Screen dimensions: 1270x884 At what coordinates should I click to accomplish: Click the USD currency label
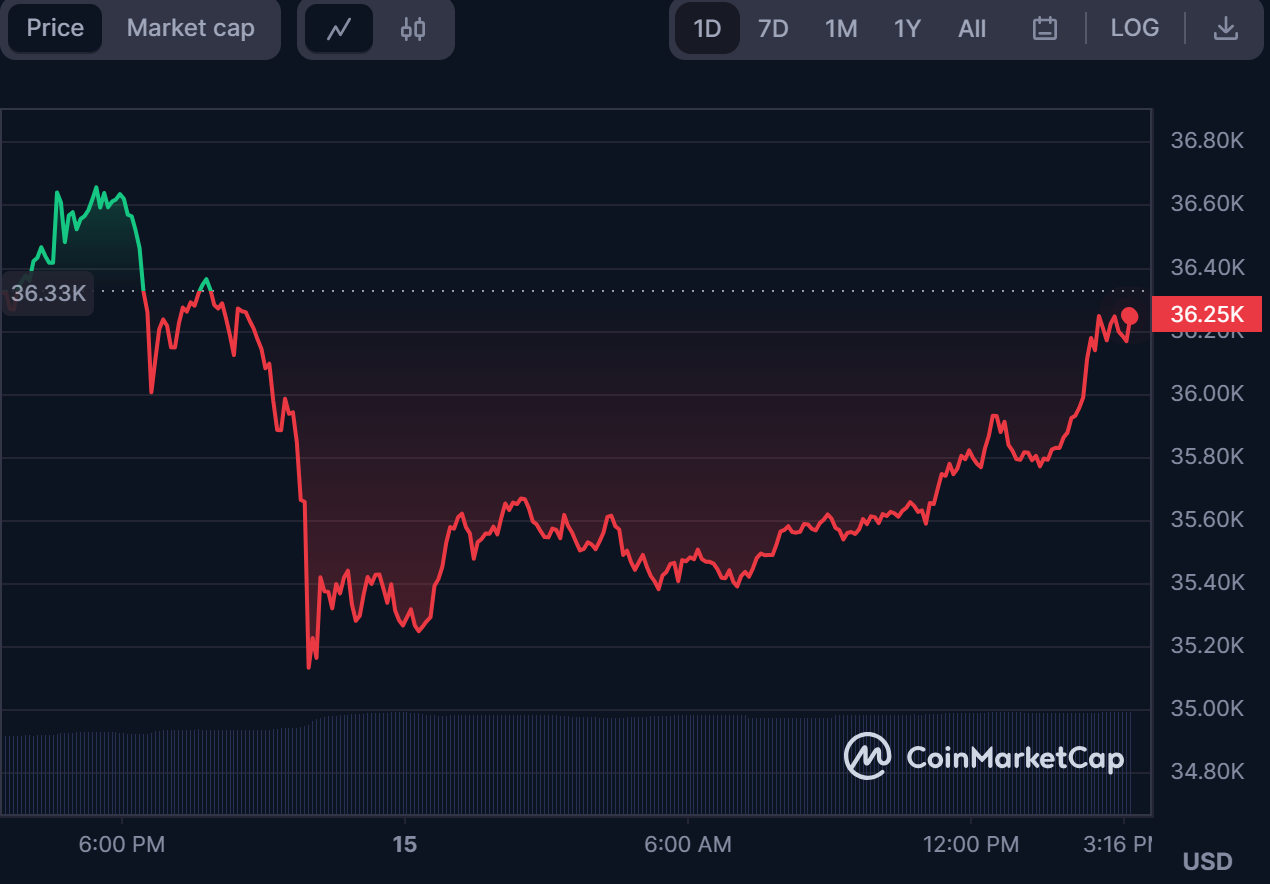coord(1207,861)
